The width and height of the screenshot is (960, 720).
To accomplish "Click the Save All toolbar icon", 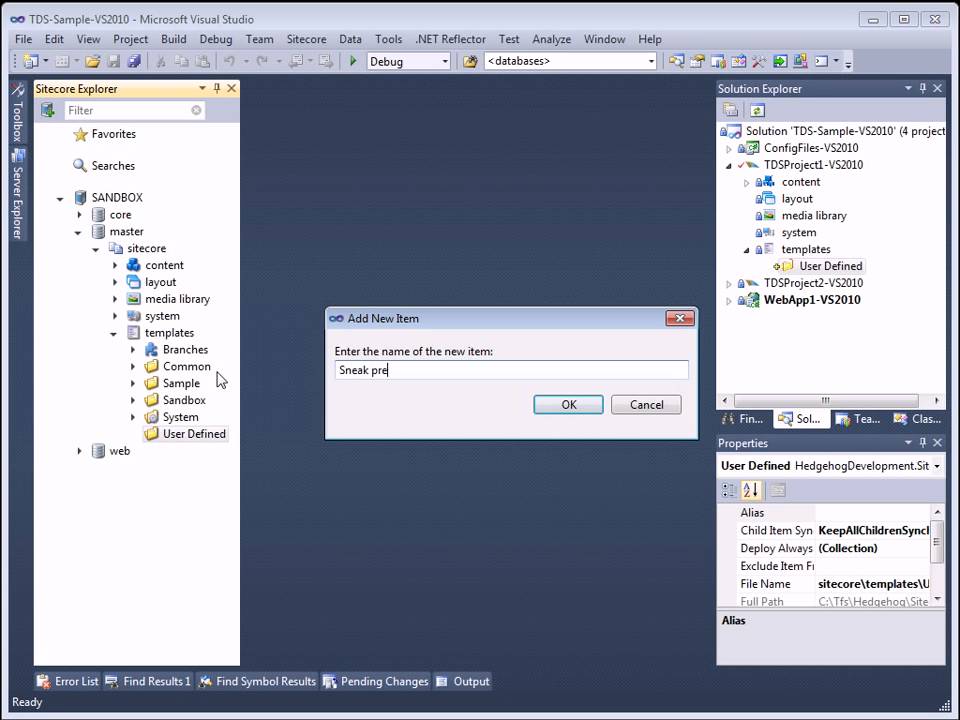I will pos(133,61).
